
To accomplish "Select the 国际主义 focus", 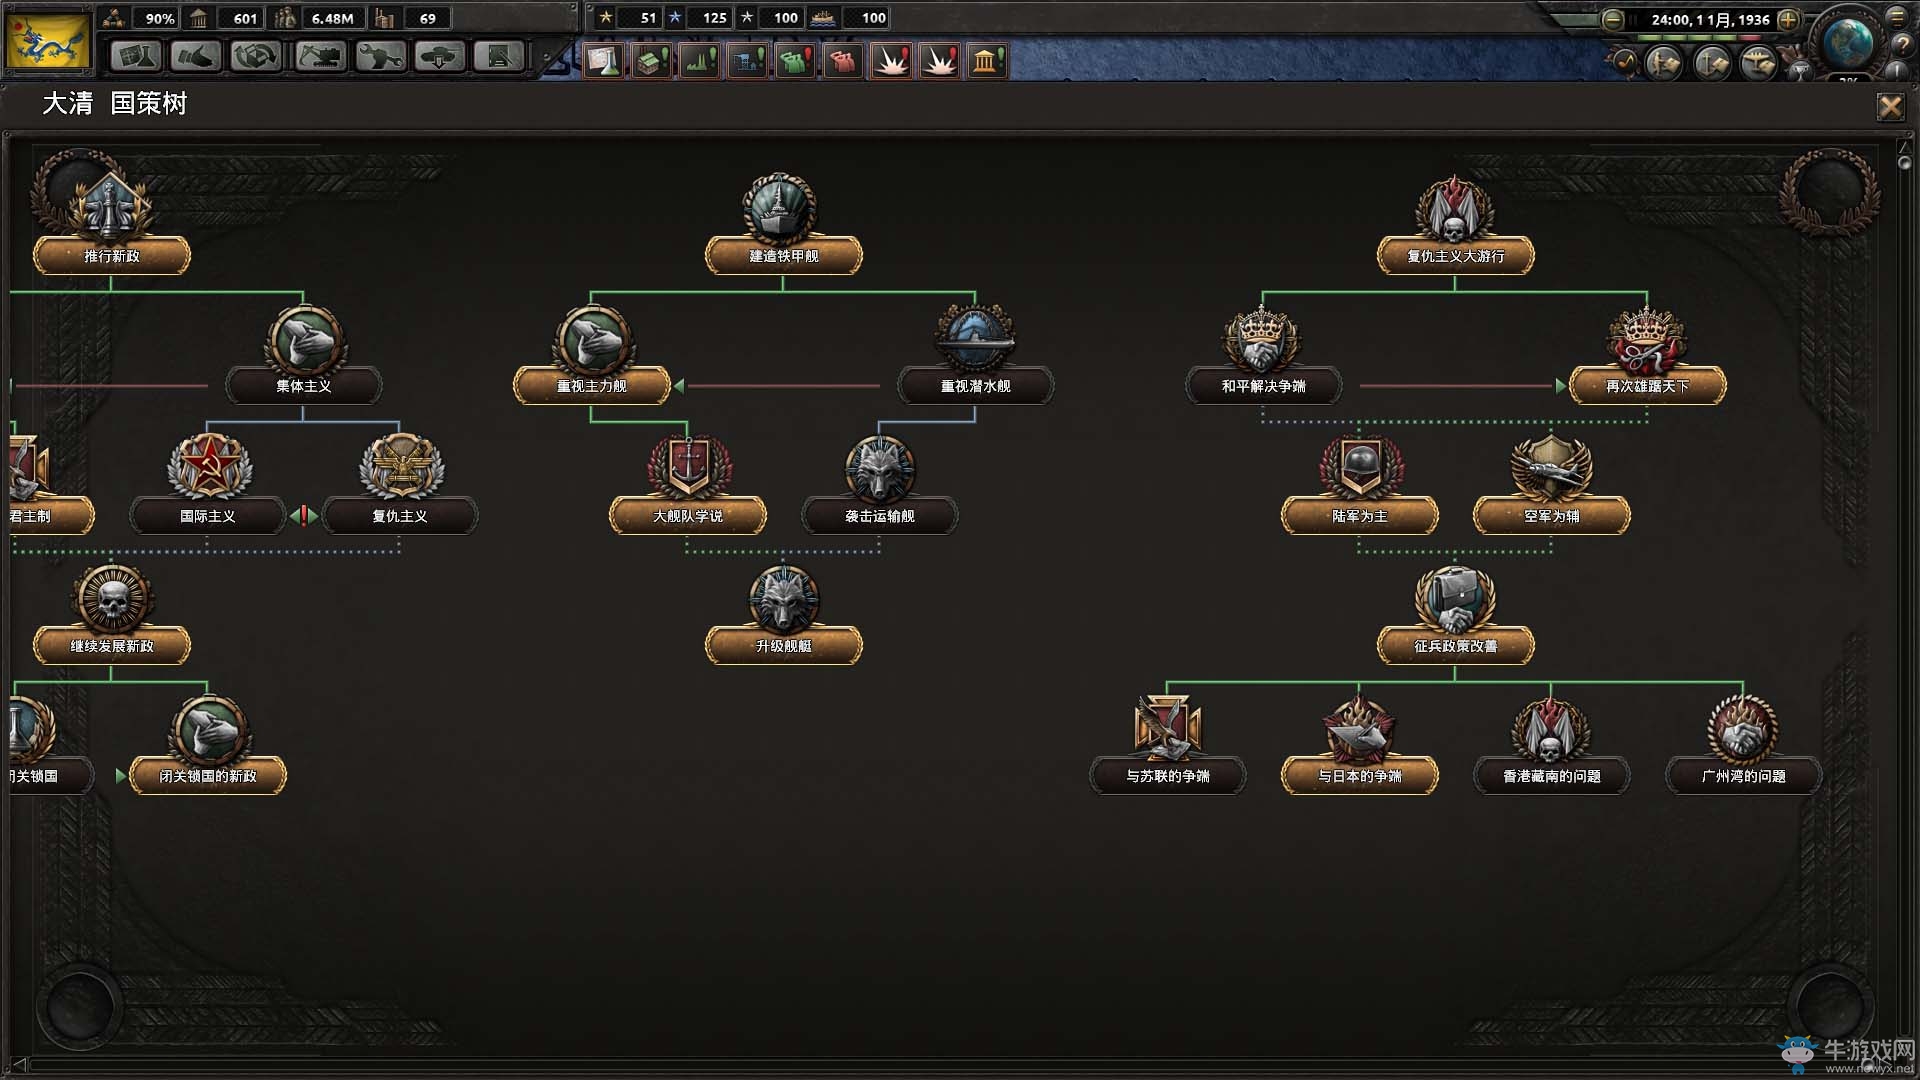I will (208, 516).
